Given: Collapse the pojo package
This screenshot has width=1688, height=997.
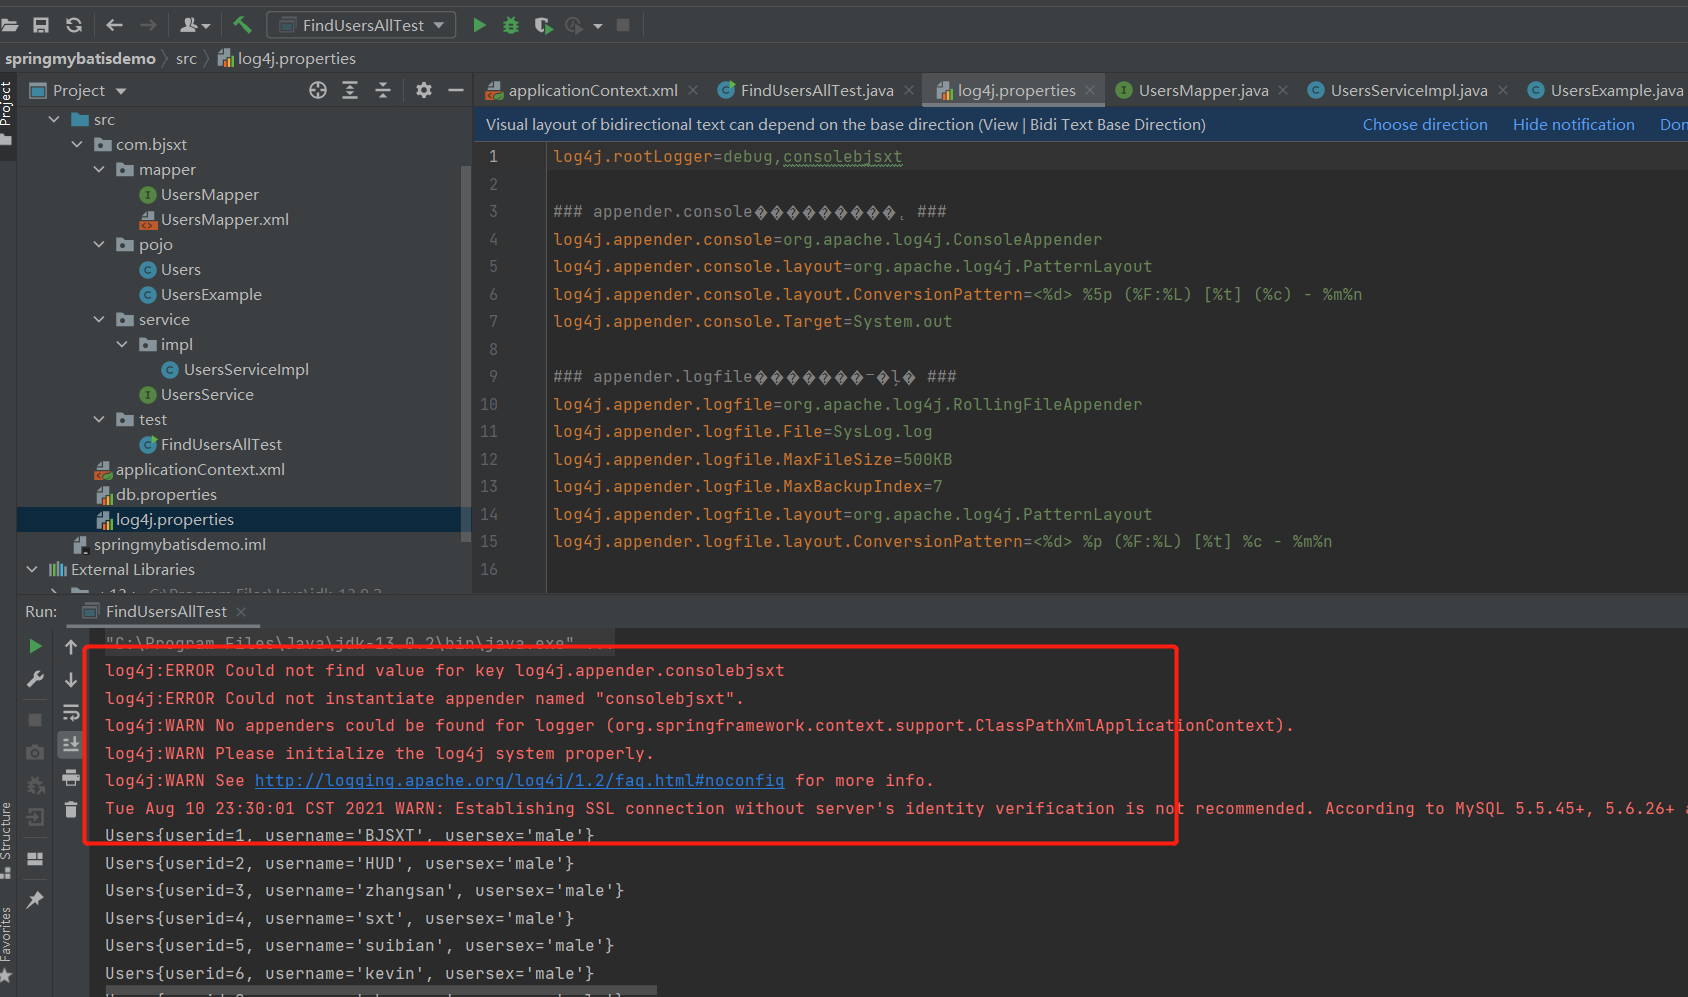Looking at the screenshot, I should 99,244.
